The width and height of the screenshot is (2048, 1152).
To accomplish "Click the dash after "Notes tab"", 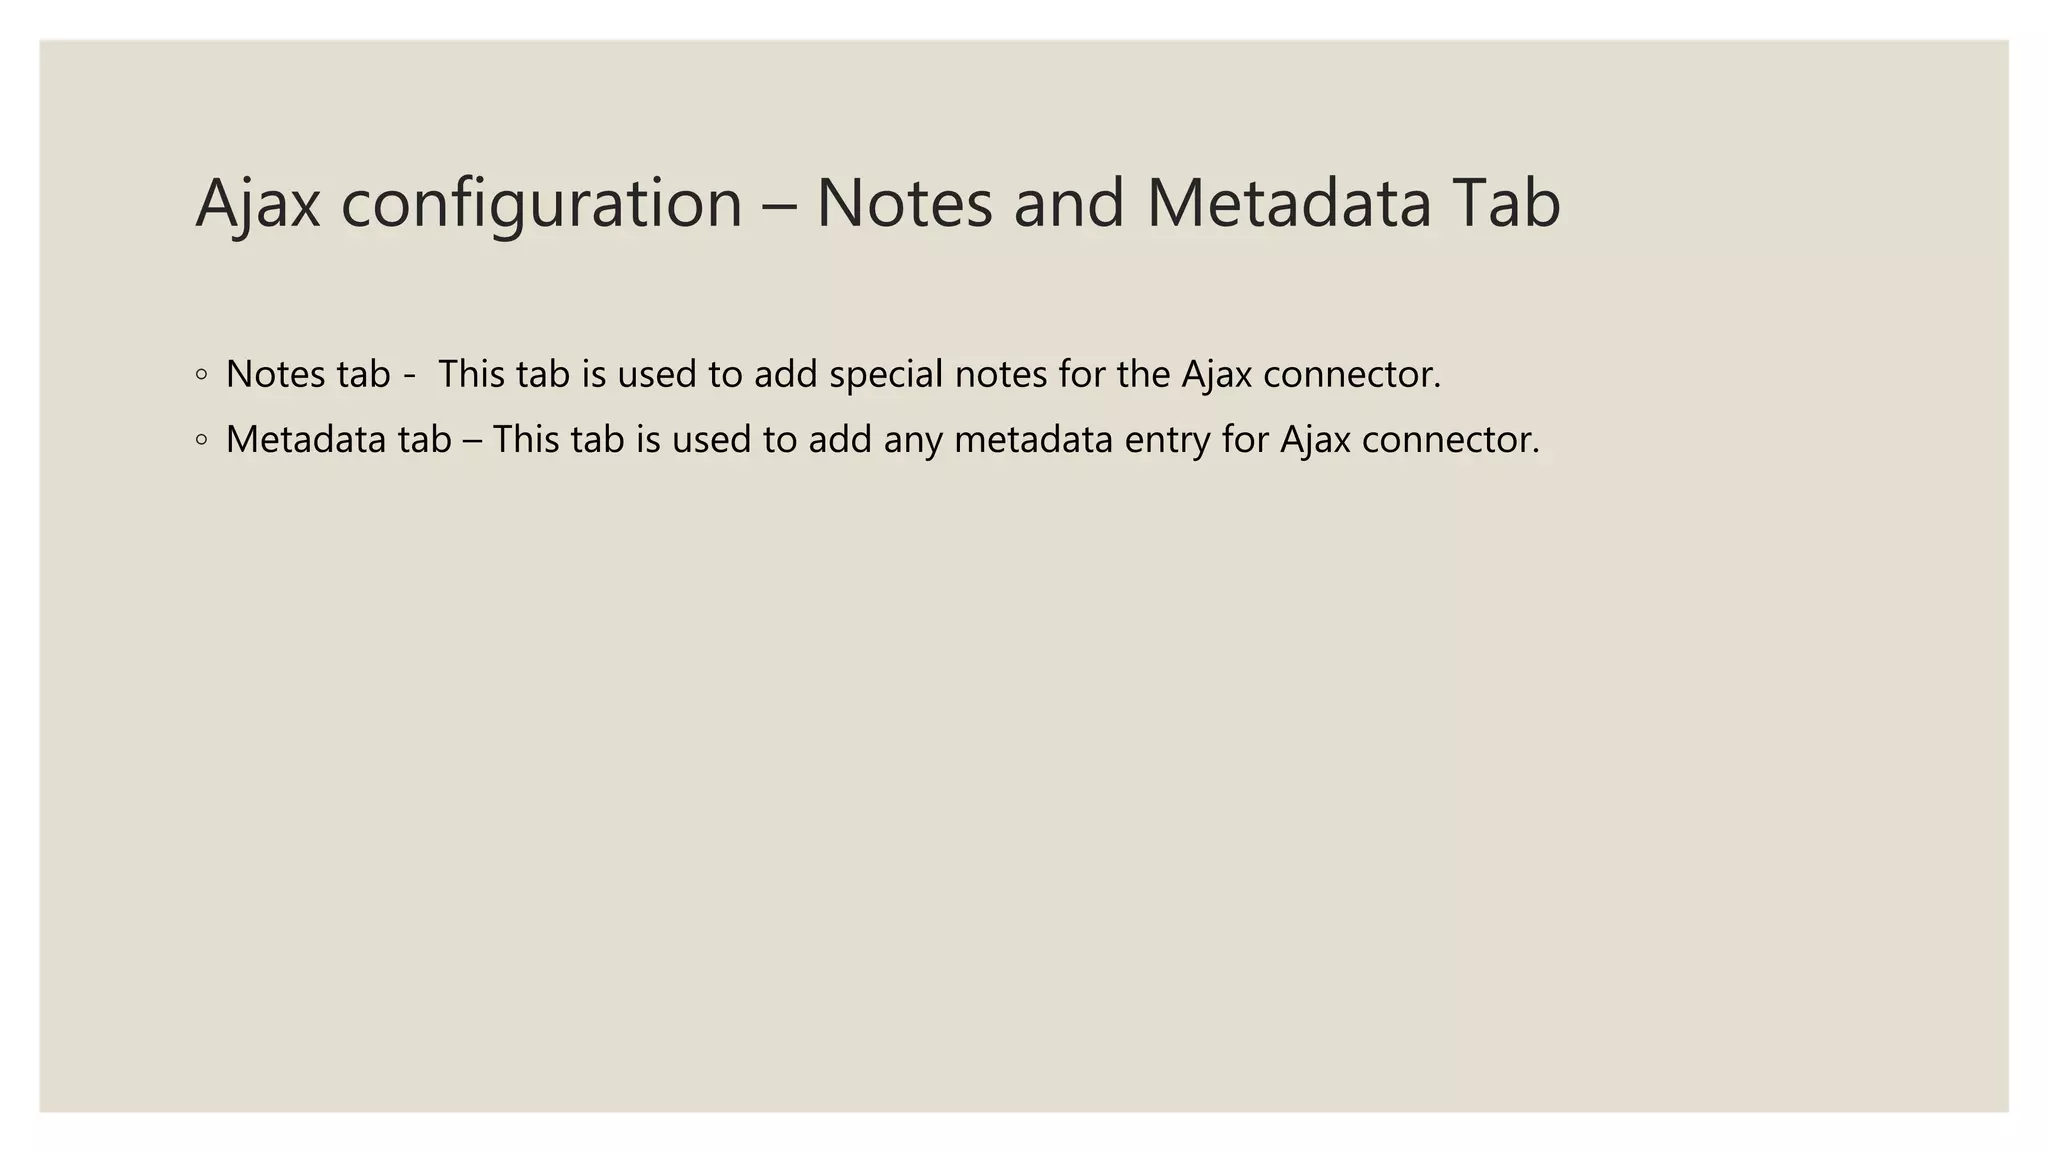I will click(408, 376).
